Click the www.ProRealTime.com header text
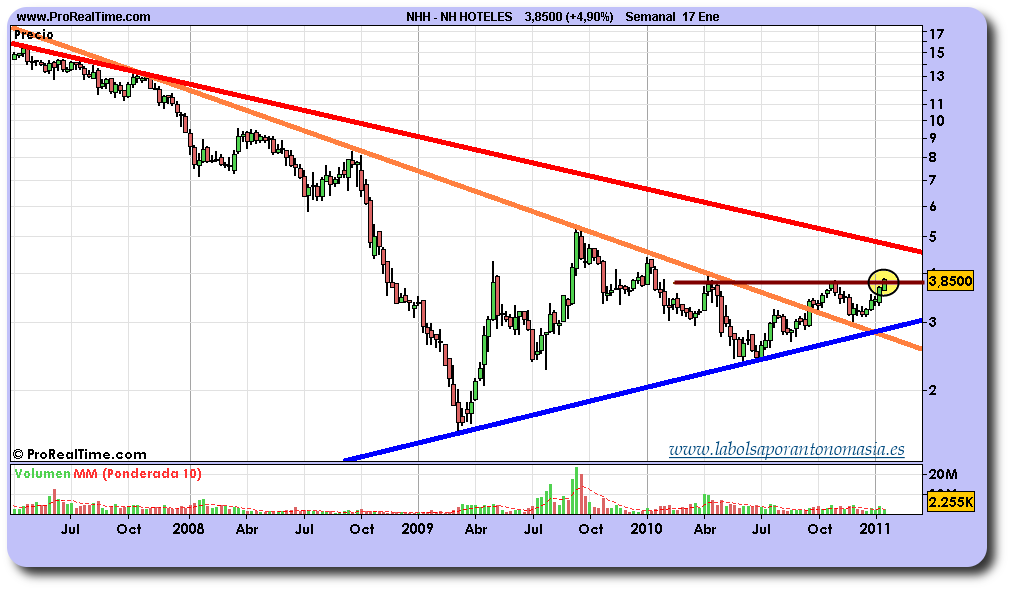 [83, 17]
